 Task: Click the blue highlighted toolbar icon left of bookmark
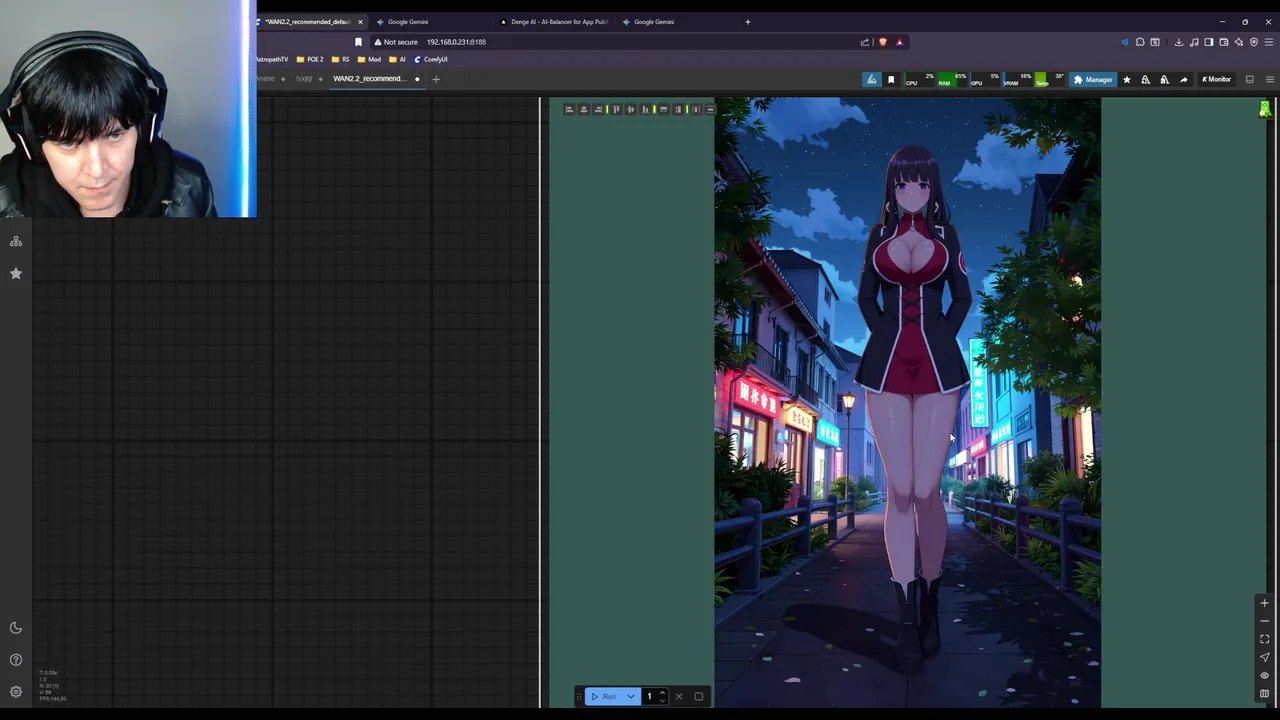(x=872, y=80)
